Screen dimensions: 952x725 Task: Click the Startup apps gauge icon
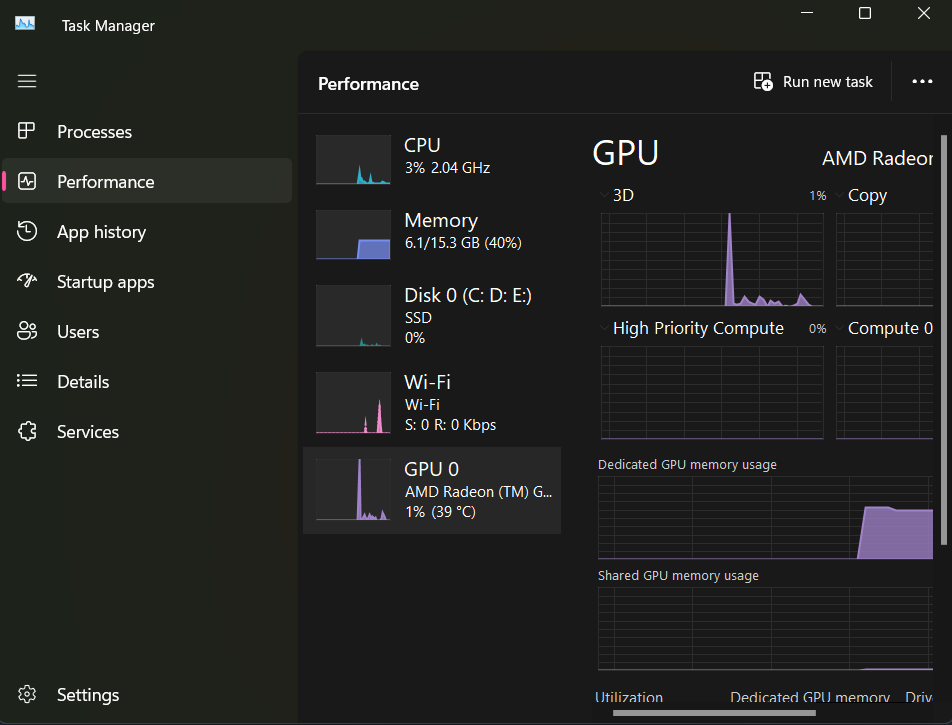tap(27, 281)
